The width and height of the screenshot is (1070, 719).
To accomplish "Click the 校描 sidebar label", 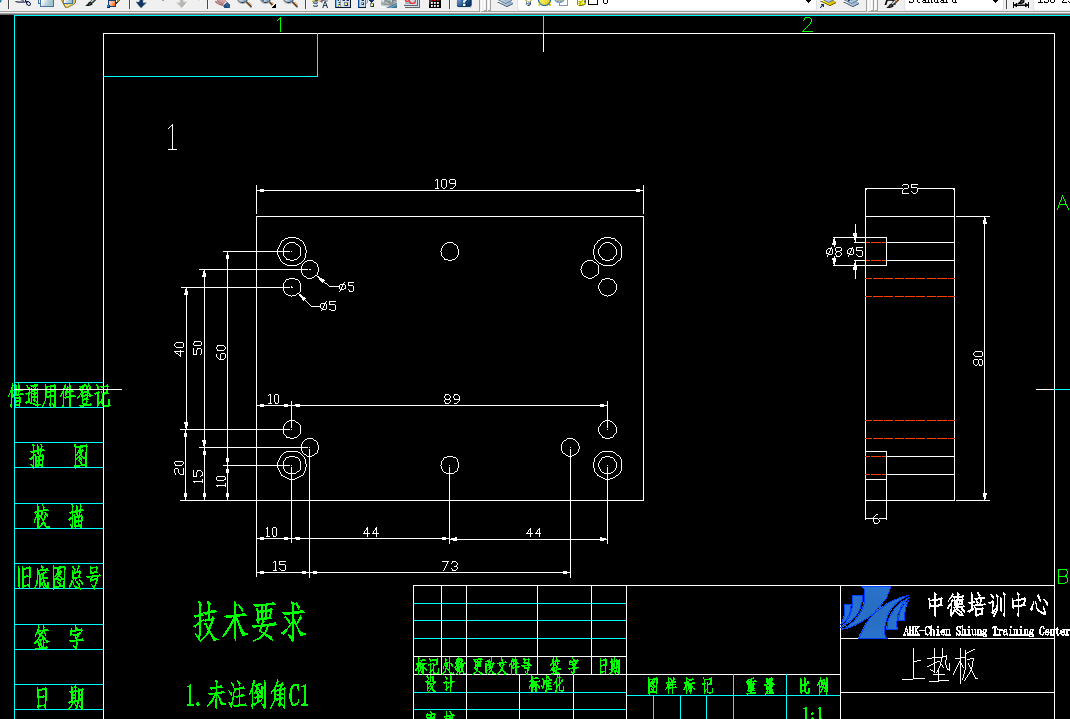I will point(59,517).
